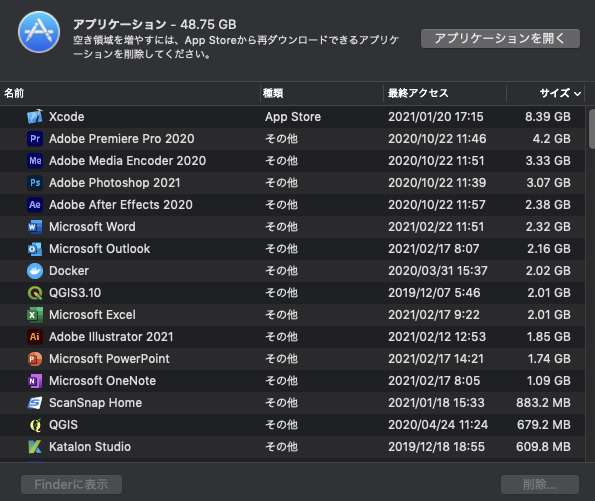
Task: Click Microsoft PowerPoint name text
Action: pos(109,359)
